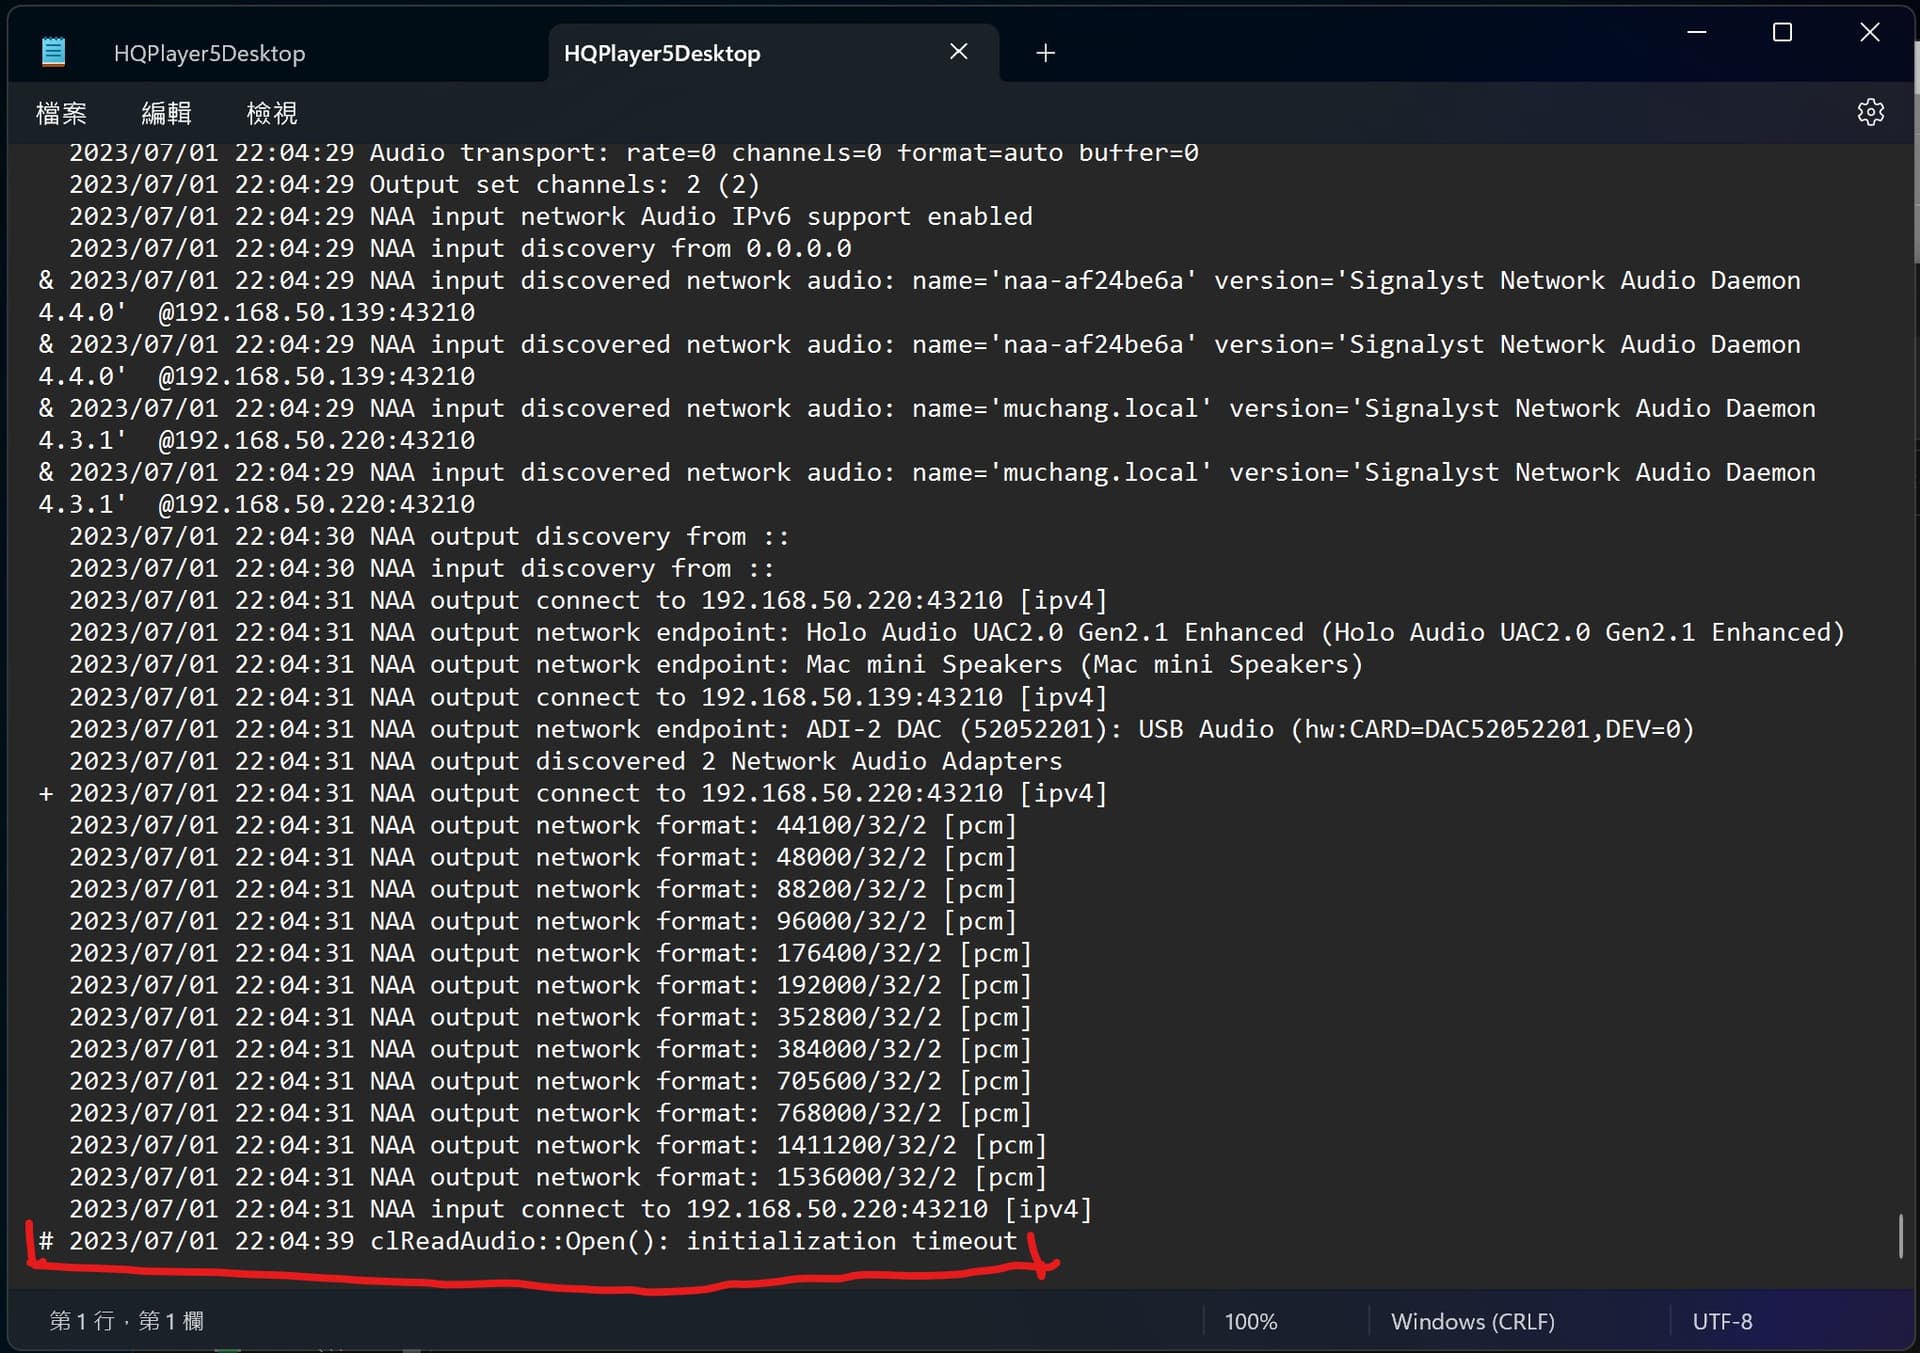Add a new tab with plus button

click(x=1045, y=53)
